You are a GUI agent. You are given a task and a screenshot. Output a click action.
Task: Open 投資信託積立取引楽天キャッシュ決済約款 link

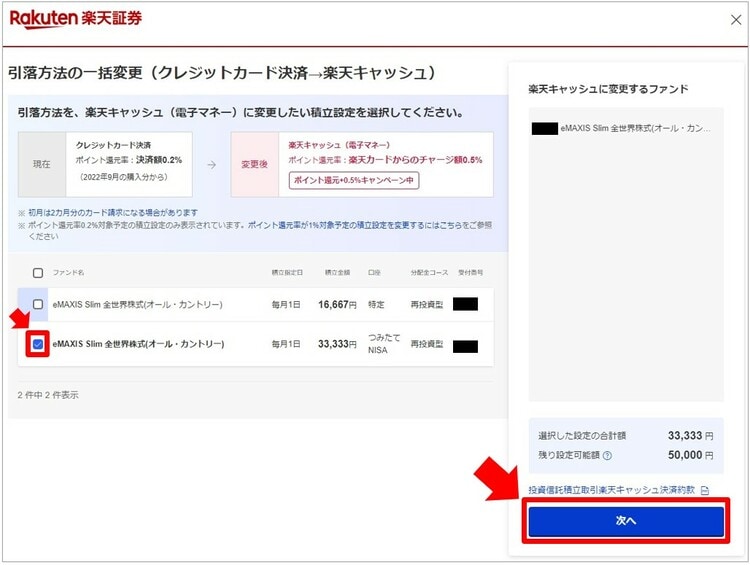coord(611,490)
